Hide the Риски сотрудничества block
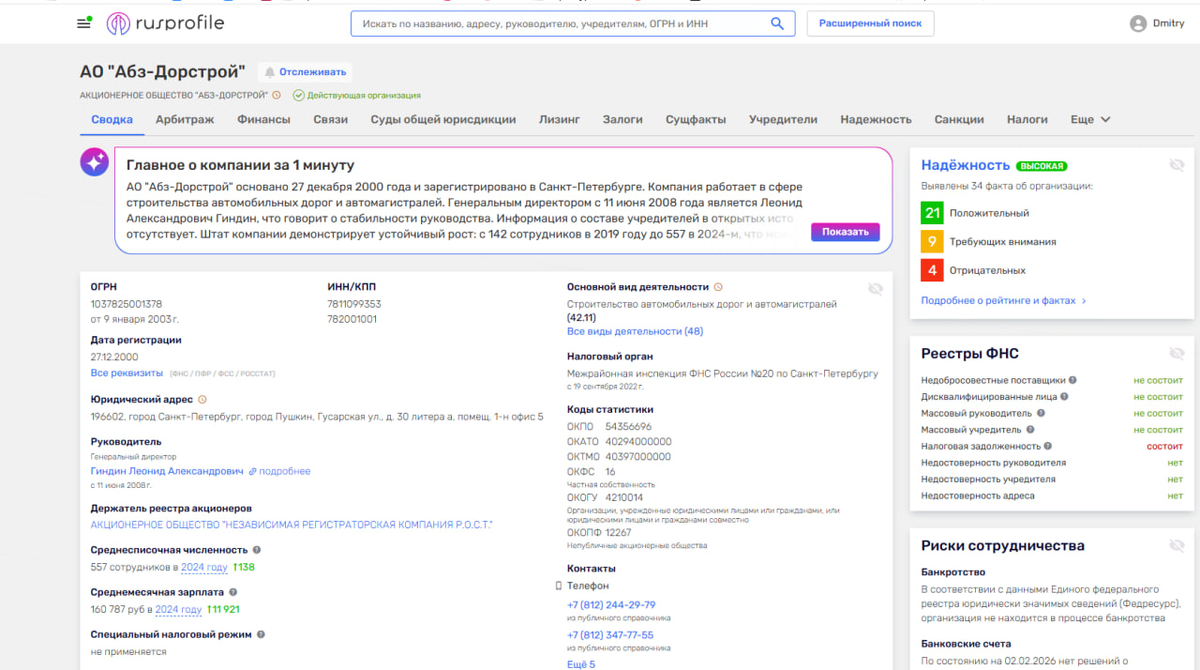The height and width of the screenshot is (670, 1200). [1177, 545]
